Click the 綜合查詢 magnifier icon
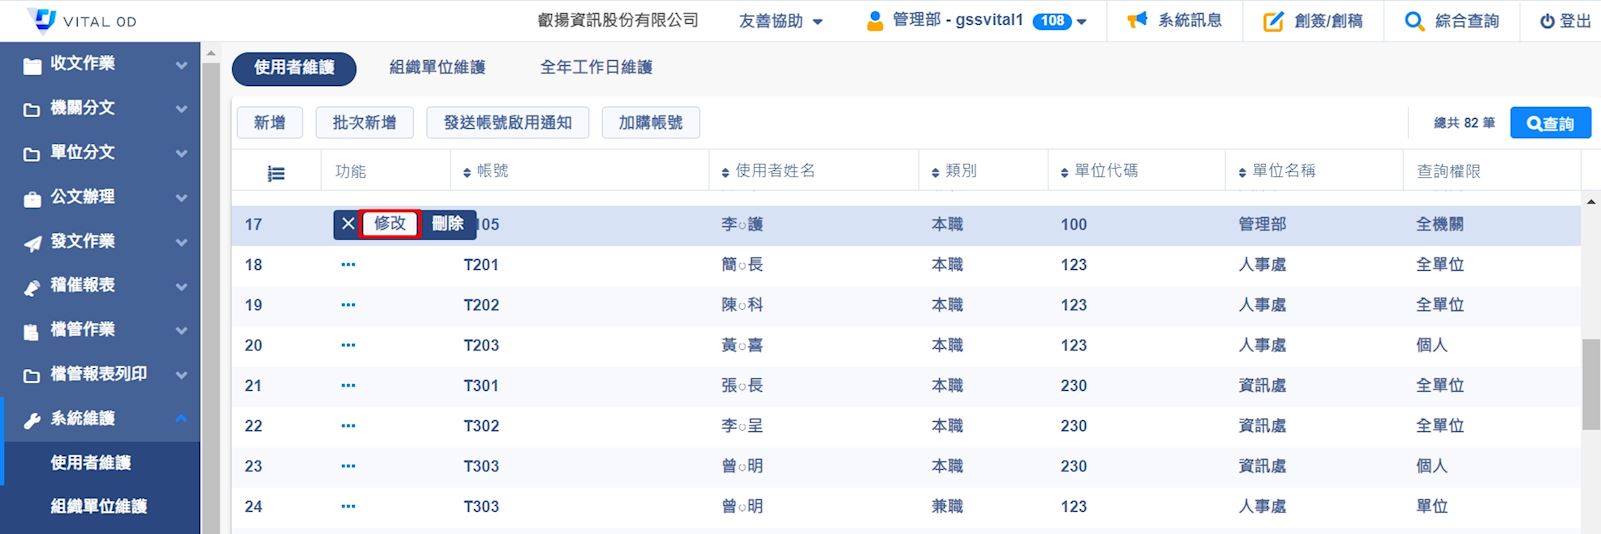 coord(1414,21)
